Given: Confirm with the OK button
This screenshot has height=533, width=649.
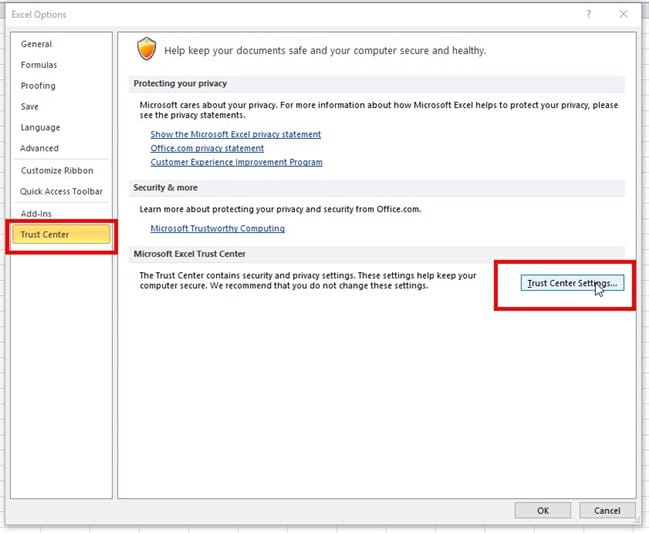Looking at the screenshot, I should click(543, 511).
